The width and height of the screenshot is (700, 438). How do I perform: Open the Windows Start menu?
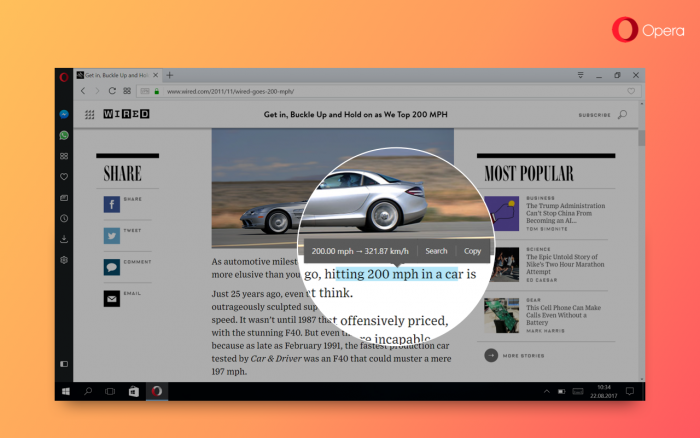pyautogui.click(x=66, y=391)
